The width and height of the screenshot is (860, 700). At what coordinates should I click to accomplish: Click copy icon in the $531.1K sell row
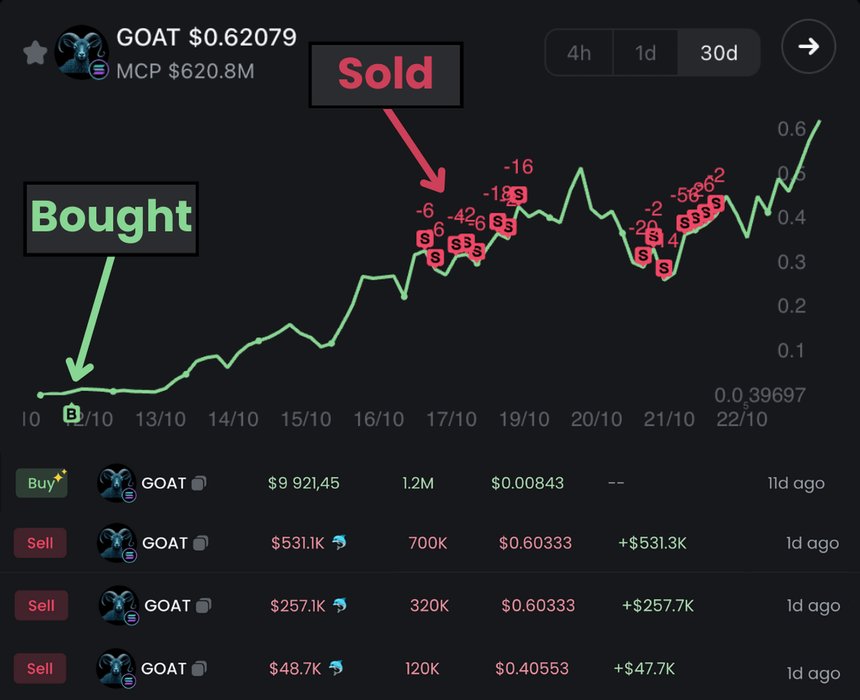pyautogui.click(x=200, y=543)
